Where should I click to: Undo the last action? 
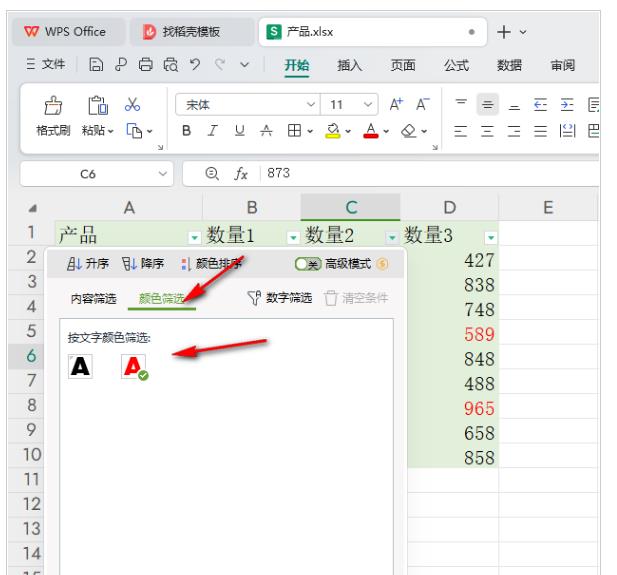coord(195,64)
